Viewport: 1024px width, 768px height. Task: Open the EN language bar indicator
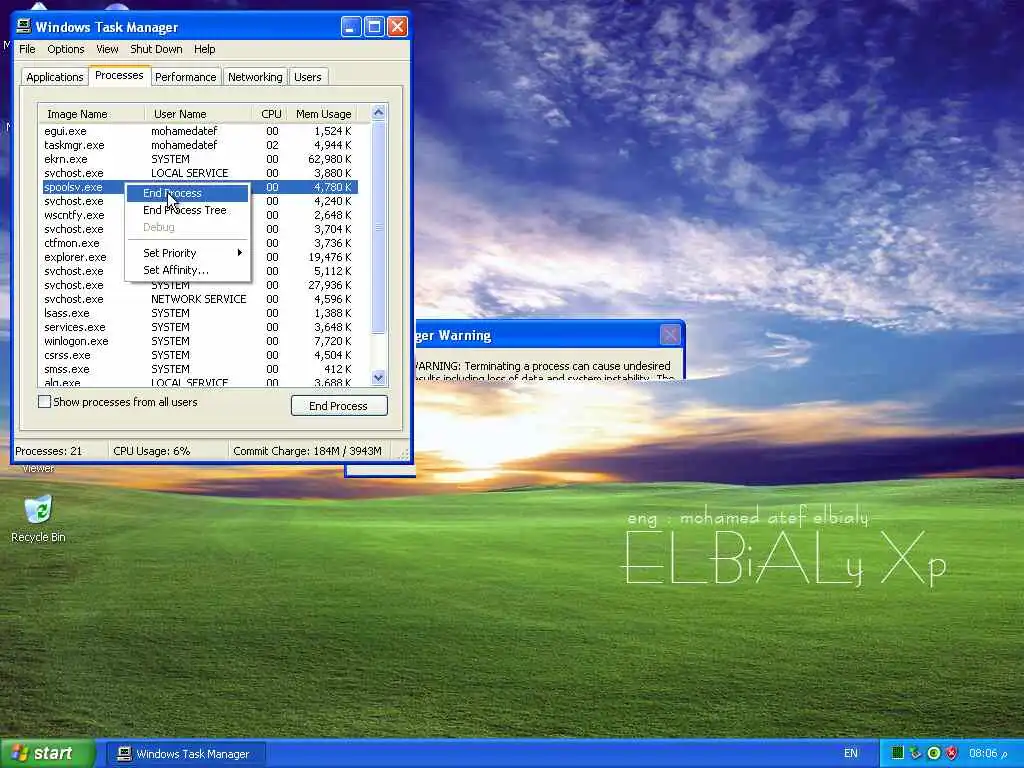point(851,753)
